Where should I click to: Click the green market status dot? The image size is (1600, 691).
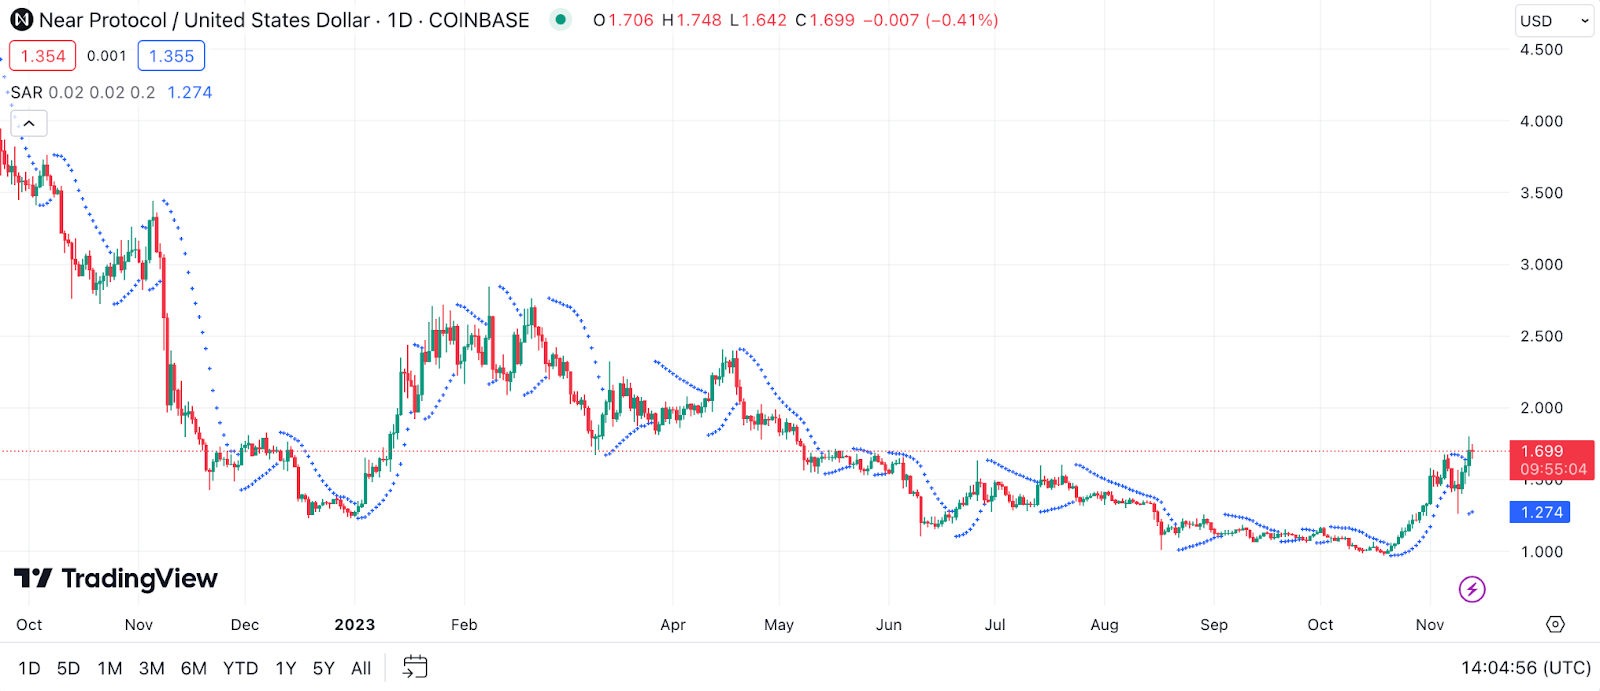(561, 19)
